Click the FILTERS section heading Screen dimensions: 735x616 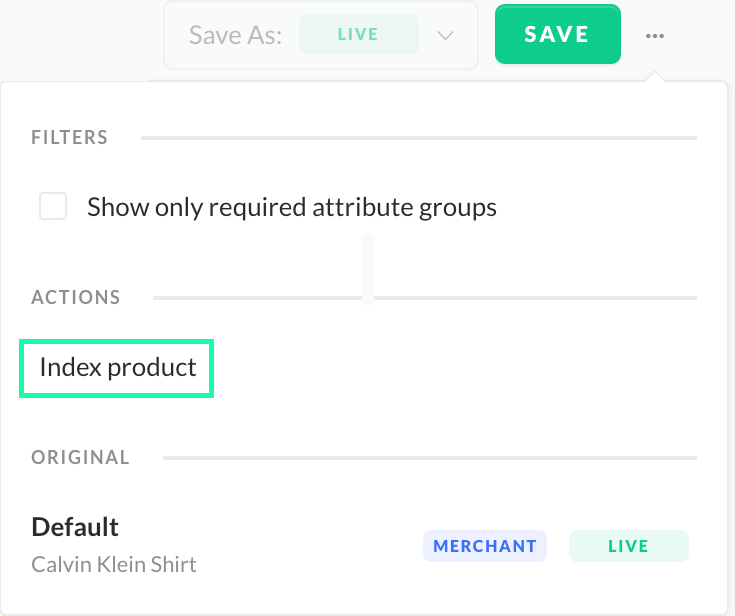(x=69, y=136)
